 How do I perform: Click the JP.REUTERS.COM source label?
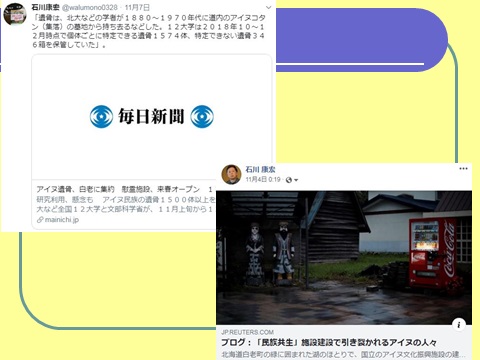click(247, 332)
